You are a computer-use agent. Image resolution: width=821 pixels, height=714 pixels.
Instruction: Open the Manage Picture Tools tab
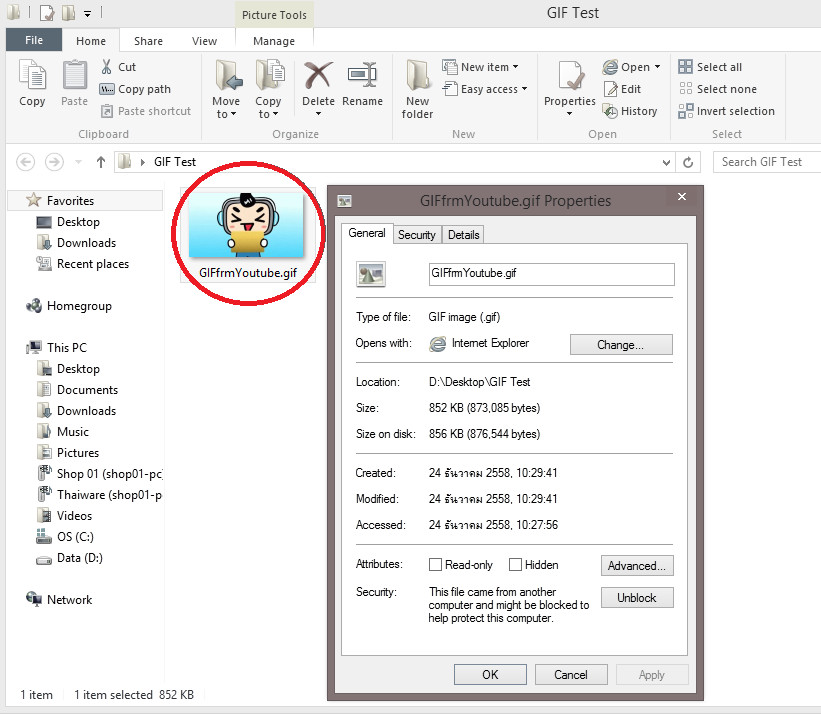pos(274,41)
